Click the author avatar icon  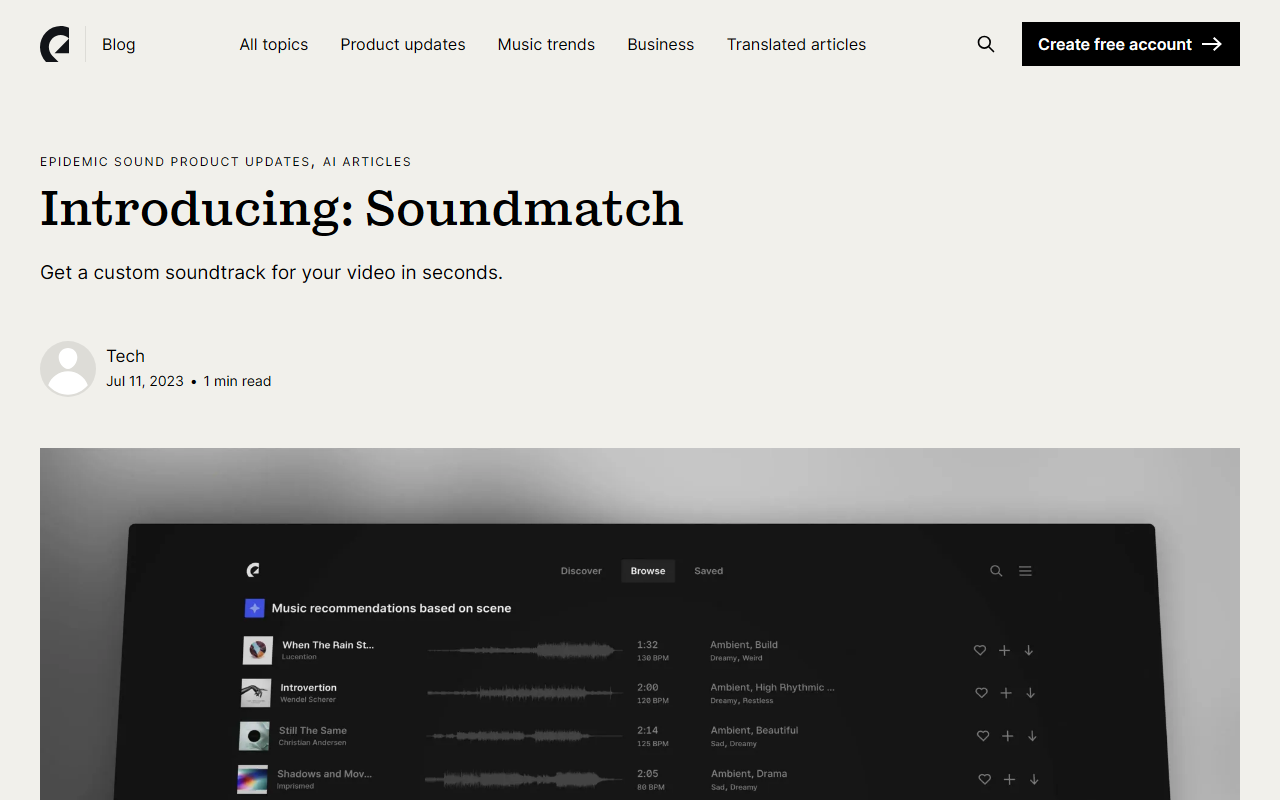pyautogui.click(x=68, y=368)
